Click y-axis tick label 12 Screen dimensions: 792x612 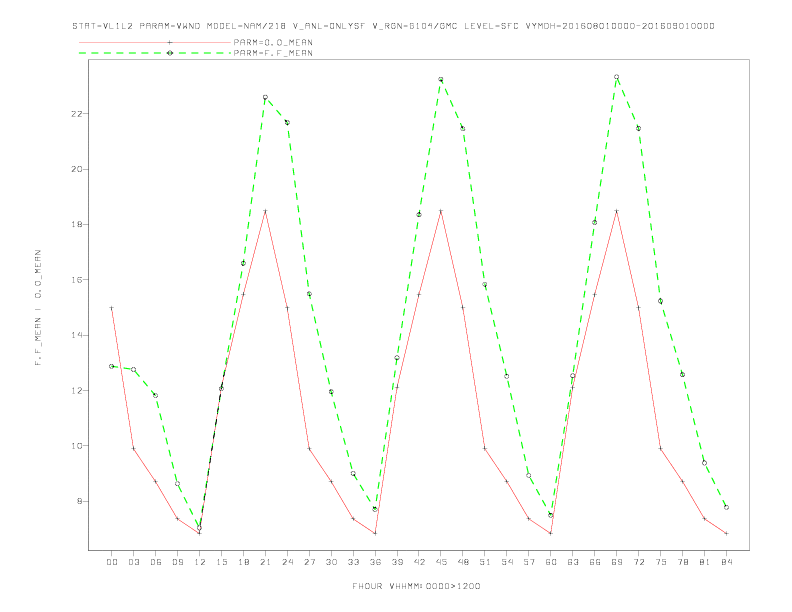click(x=76, y=390)
